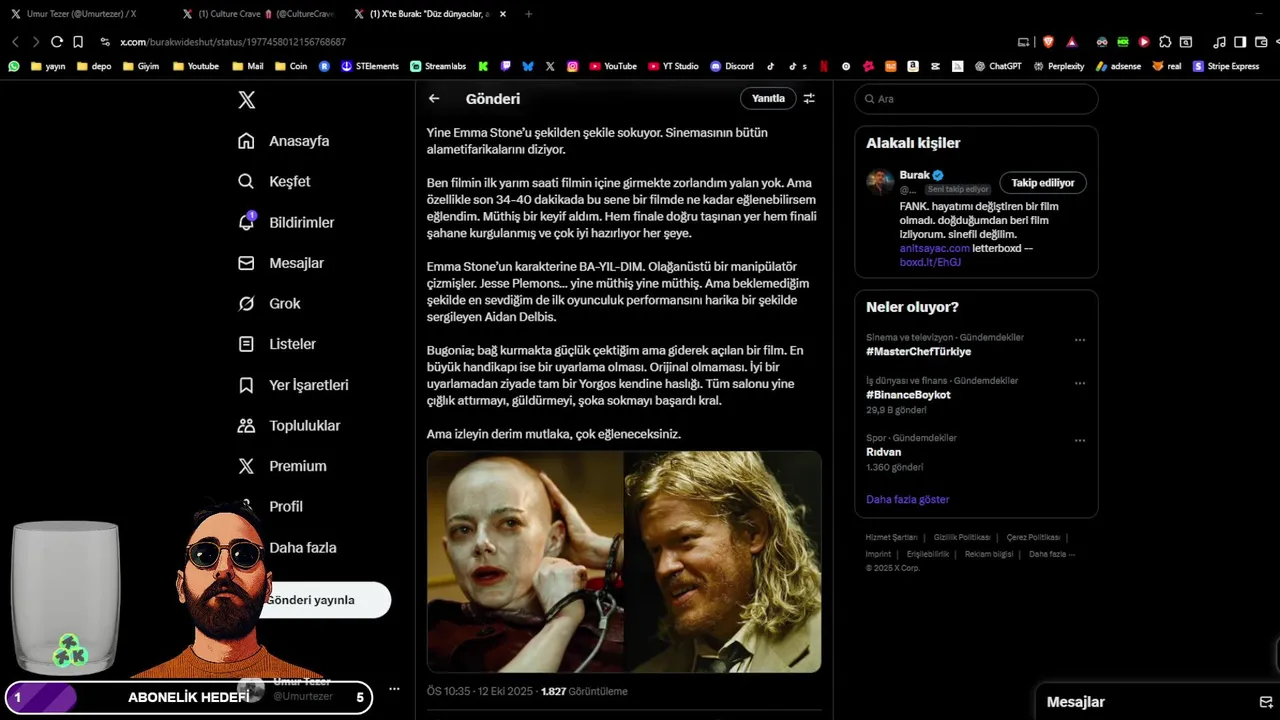The width and height of the screenshot is (1280, 720).
Task: Open the boxd.it/EhGJ link
Action: coord(930,262)
